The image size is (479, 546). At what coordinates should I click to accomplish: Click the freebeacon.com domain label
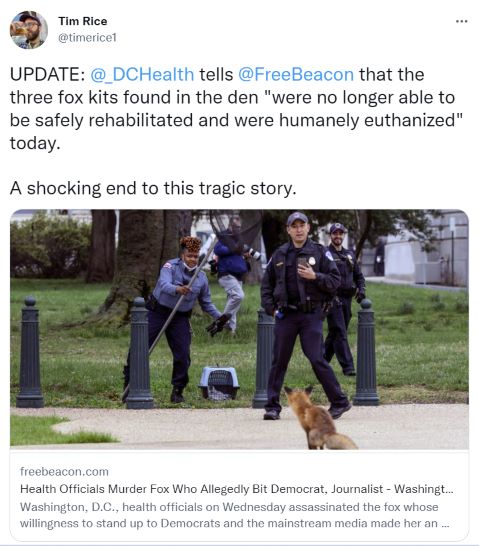click(x=64, y=471)
